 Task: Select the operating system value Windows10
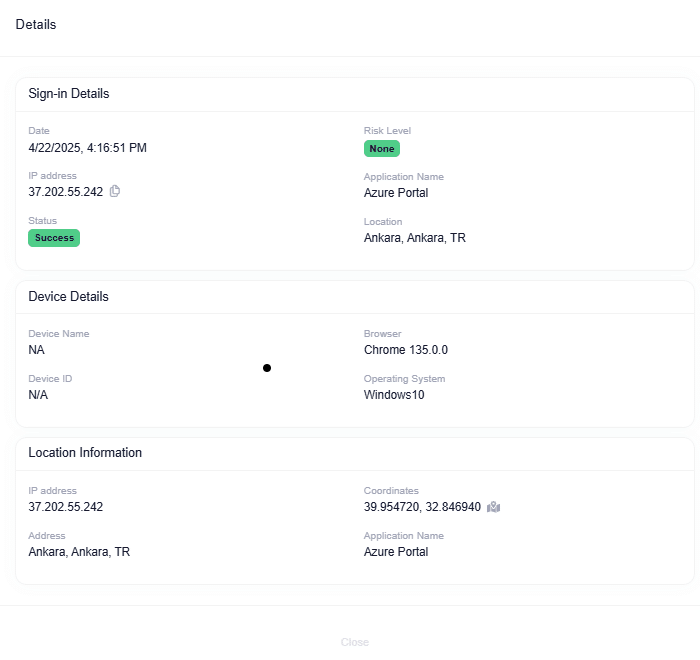coord(393,395)
